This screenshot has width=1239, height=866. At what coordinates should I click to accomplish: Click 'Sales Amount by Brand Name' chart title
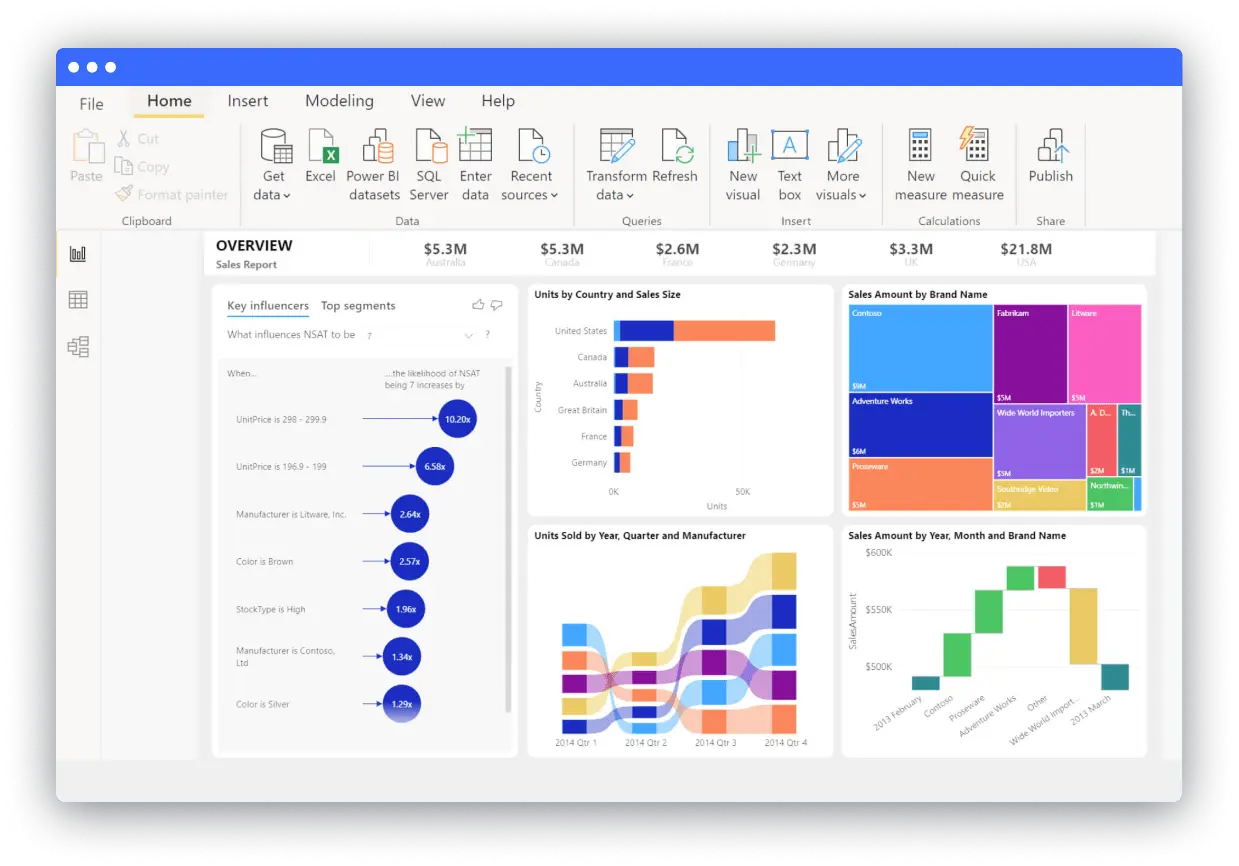918,295
